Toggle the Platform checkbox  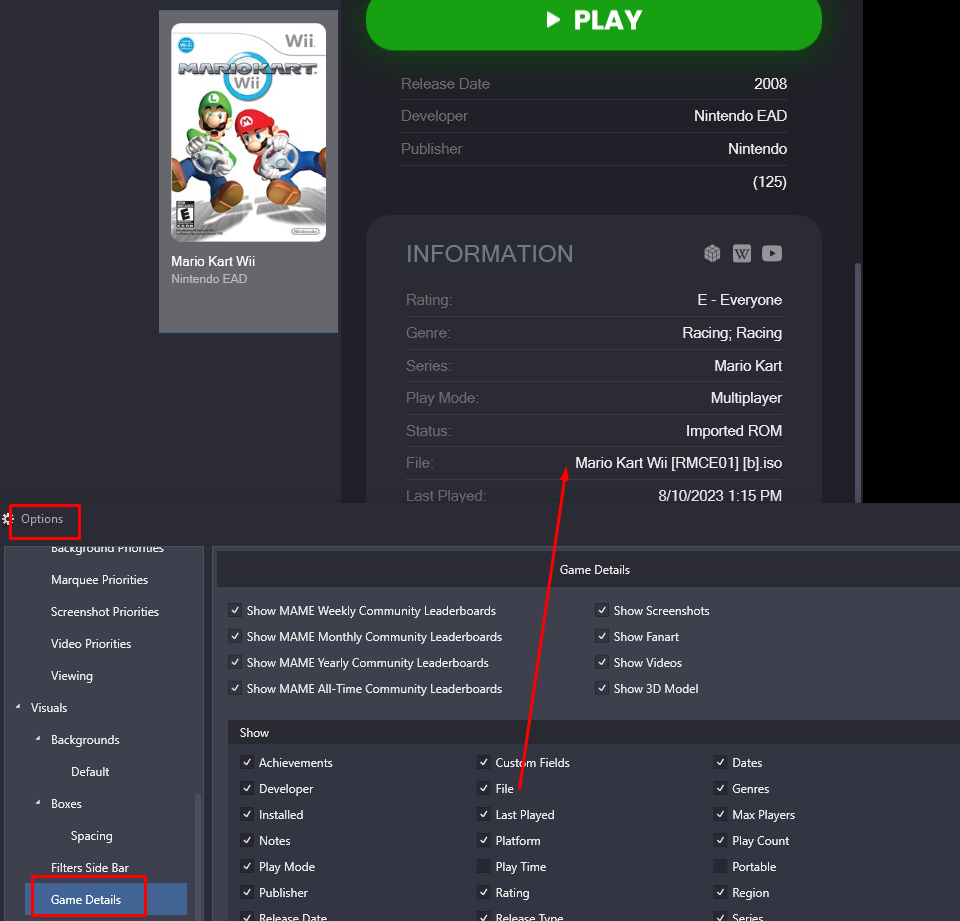[484, 840]
